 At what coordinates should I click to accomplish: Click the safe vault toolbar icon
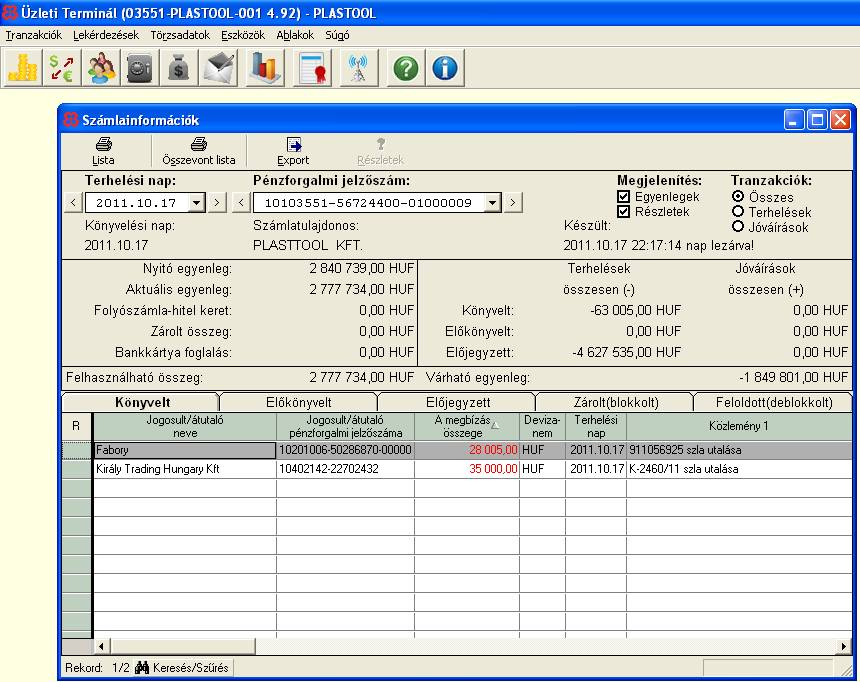click(139, 68)
